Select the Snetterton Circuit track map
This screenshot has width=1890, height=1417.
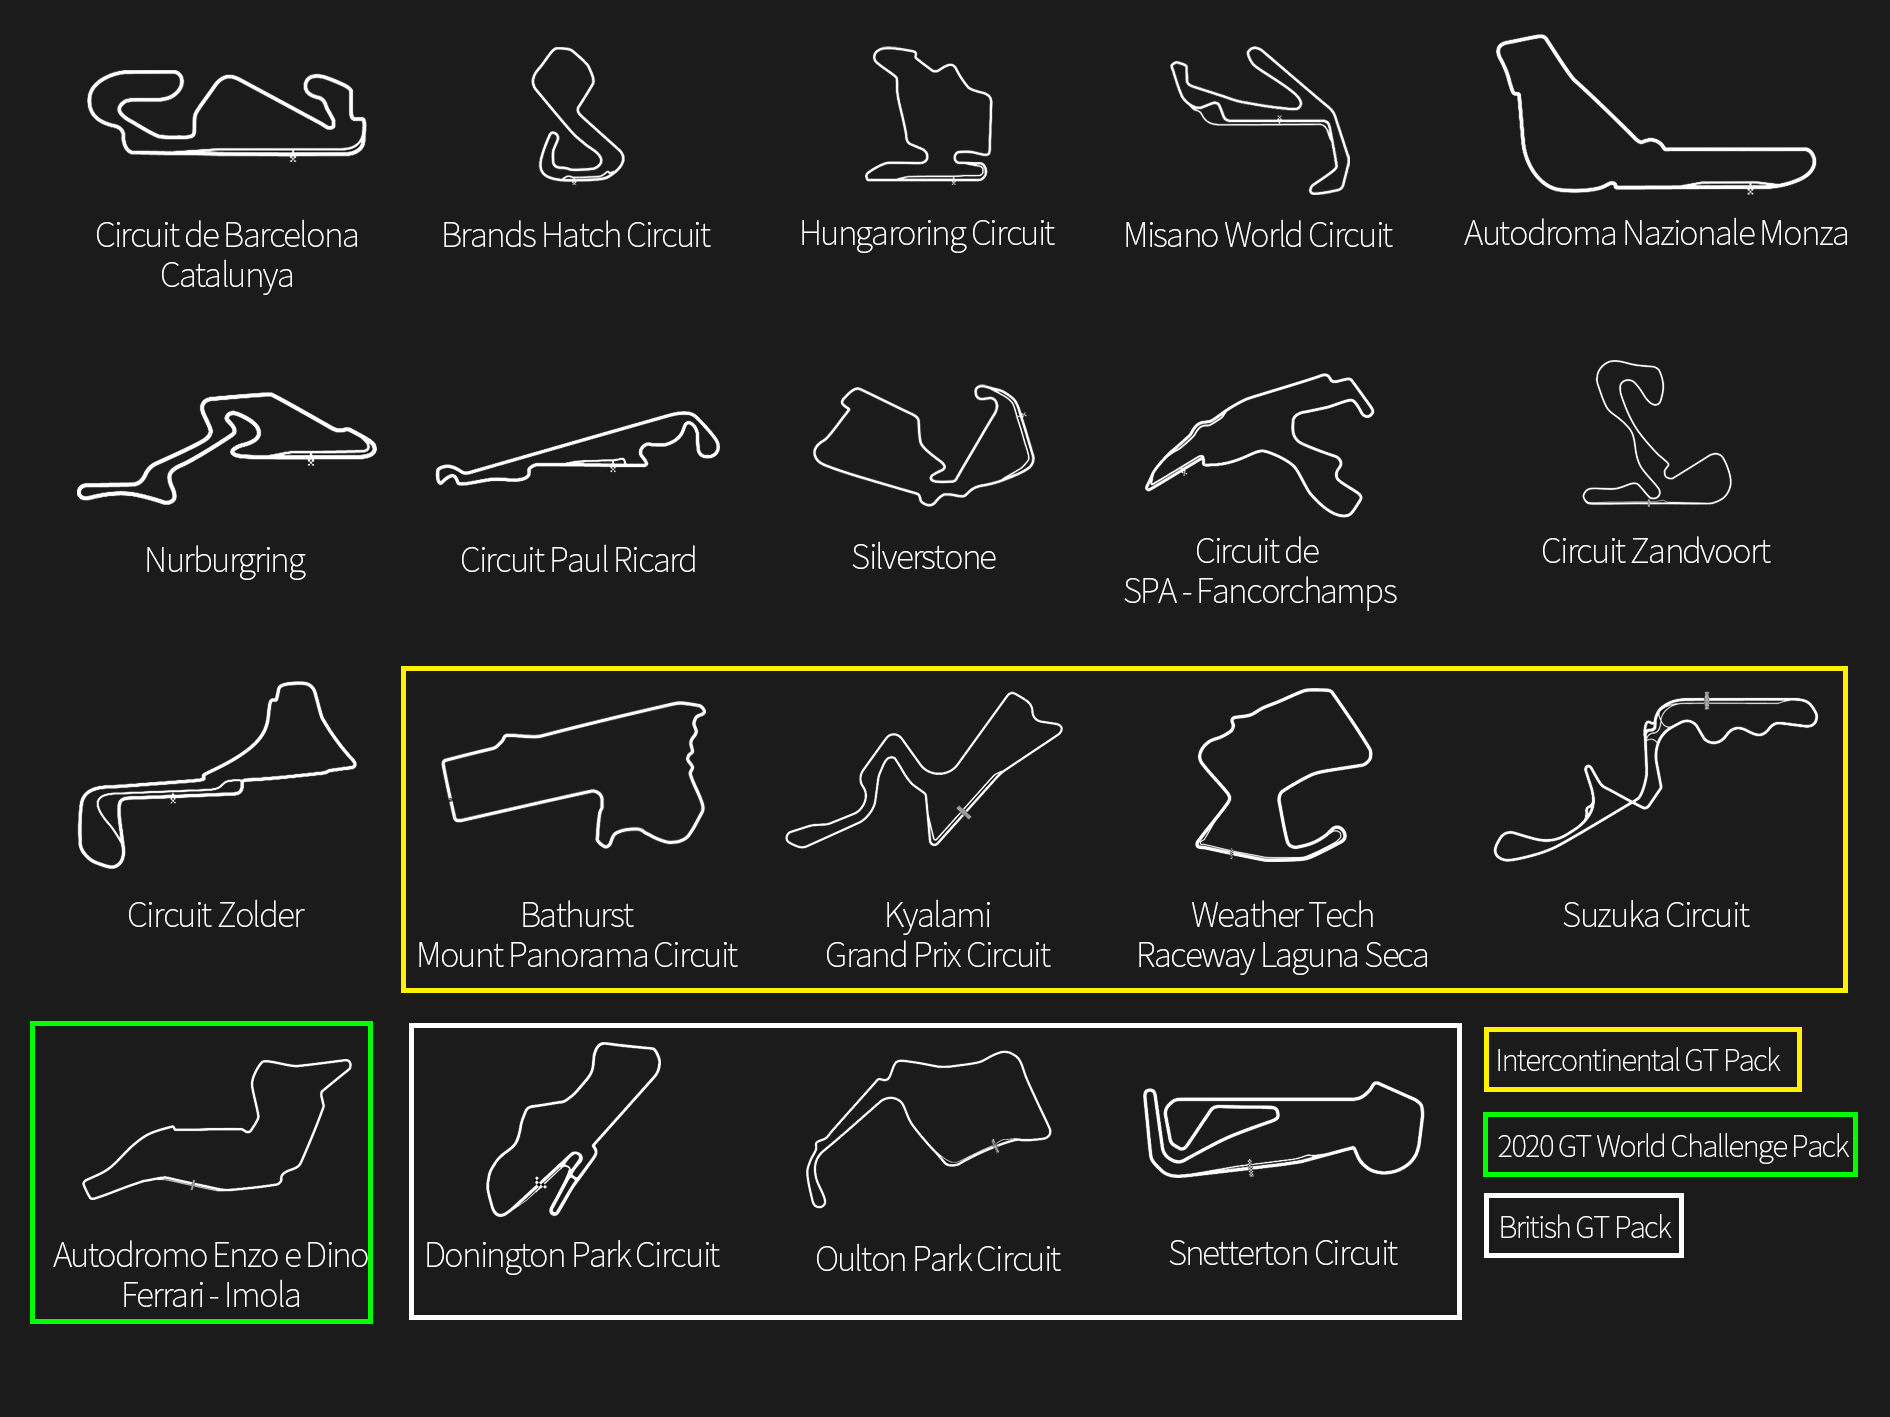tap(1284, 1130)
